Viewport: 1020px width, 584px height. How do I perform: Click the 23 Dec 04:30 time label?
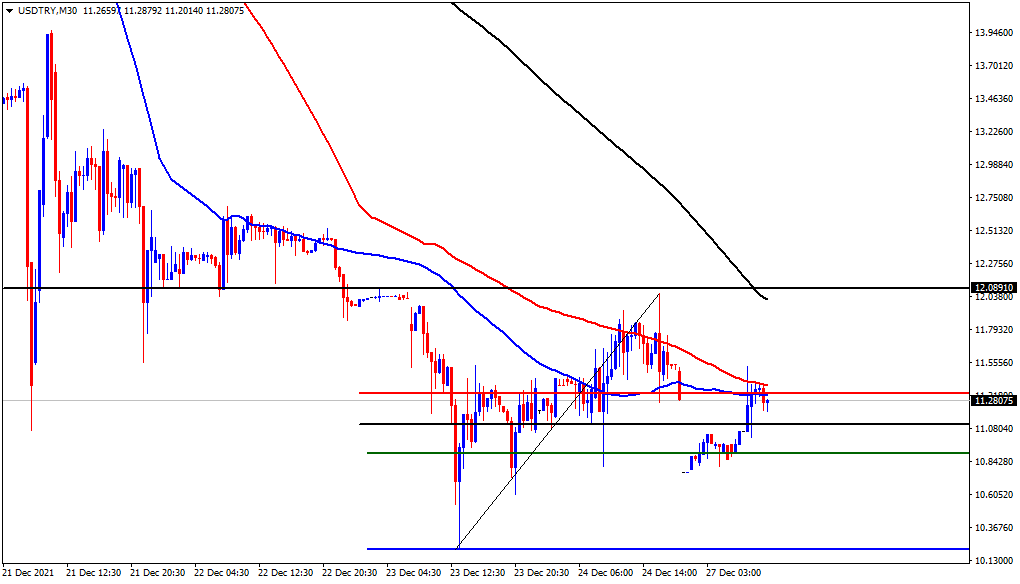[x=414, y=573]
